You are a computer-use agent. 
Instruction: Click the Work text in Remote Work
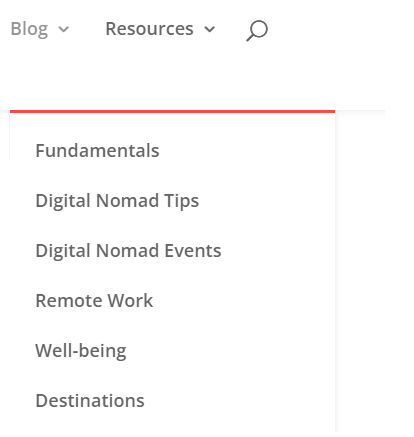click(130, 301)
